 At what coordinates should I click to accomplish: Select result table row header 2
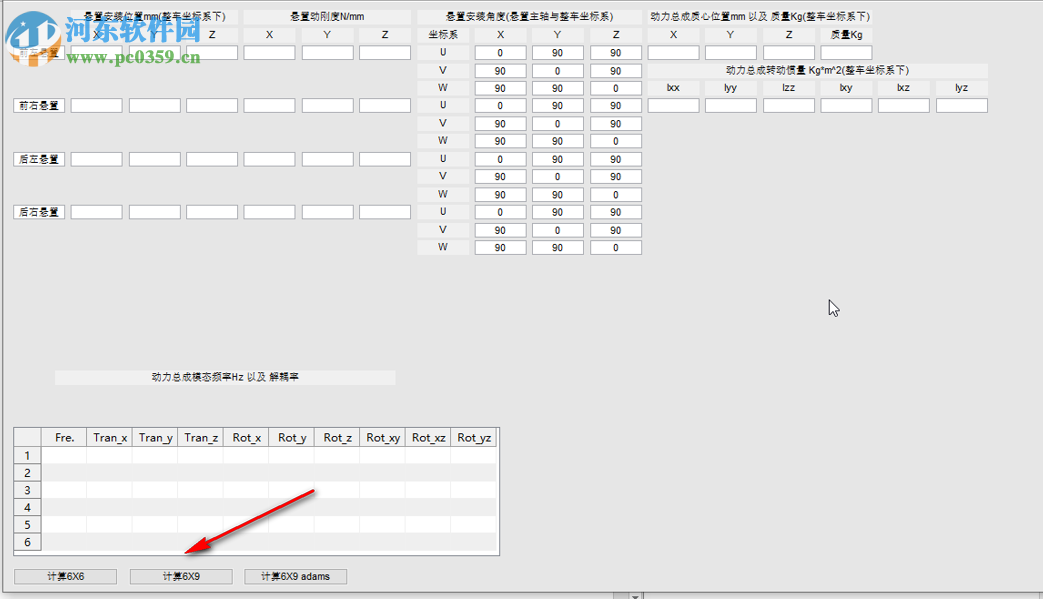tap(27, 472)
